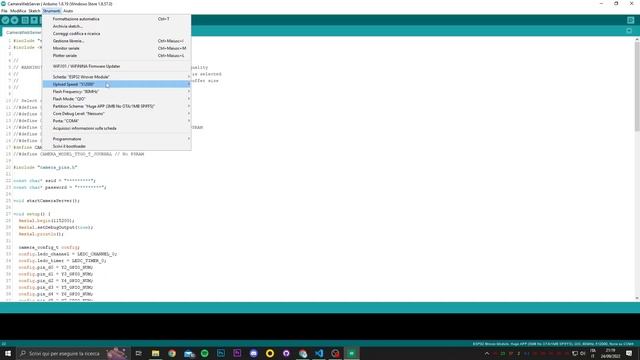Choose Acquisisci informazioni sulla scheda
This screenshot has width=640, height=360.
[117, 128]
